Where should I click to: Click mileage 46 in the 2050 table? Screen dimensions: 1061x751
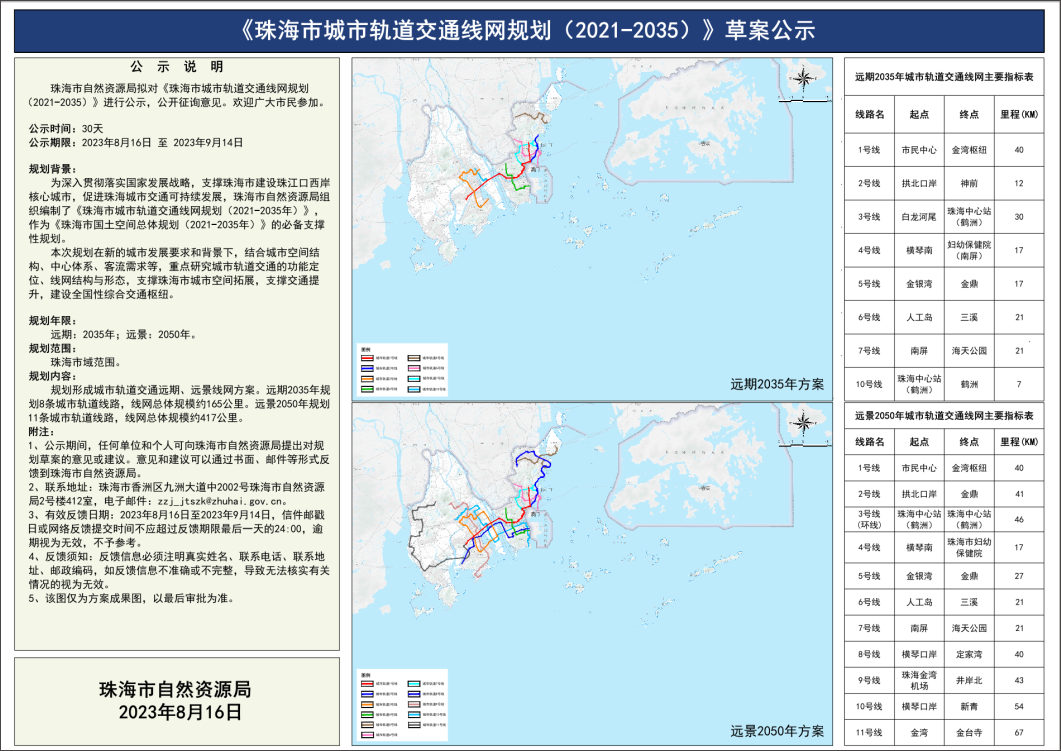pyautogui.click(x=1019, y=520)
